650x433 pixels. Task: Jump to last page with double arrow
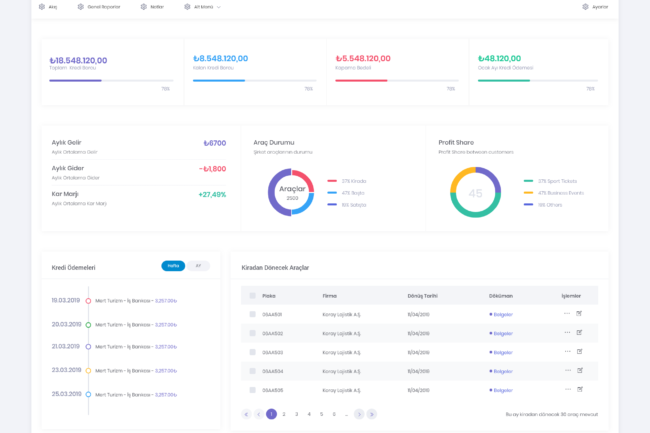[x=372, y=414]
